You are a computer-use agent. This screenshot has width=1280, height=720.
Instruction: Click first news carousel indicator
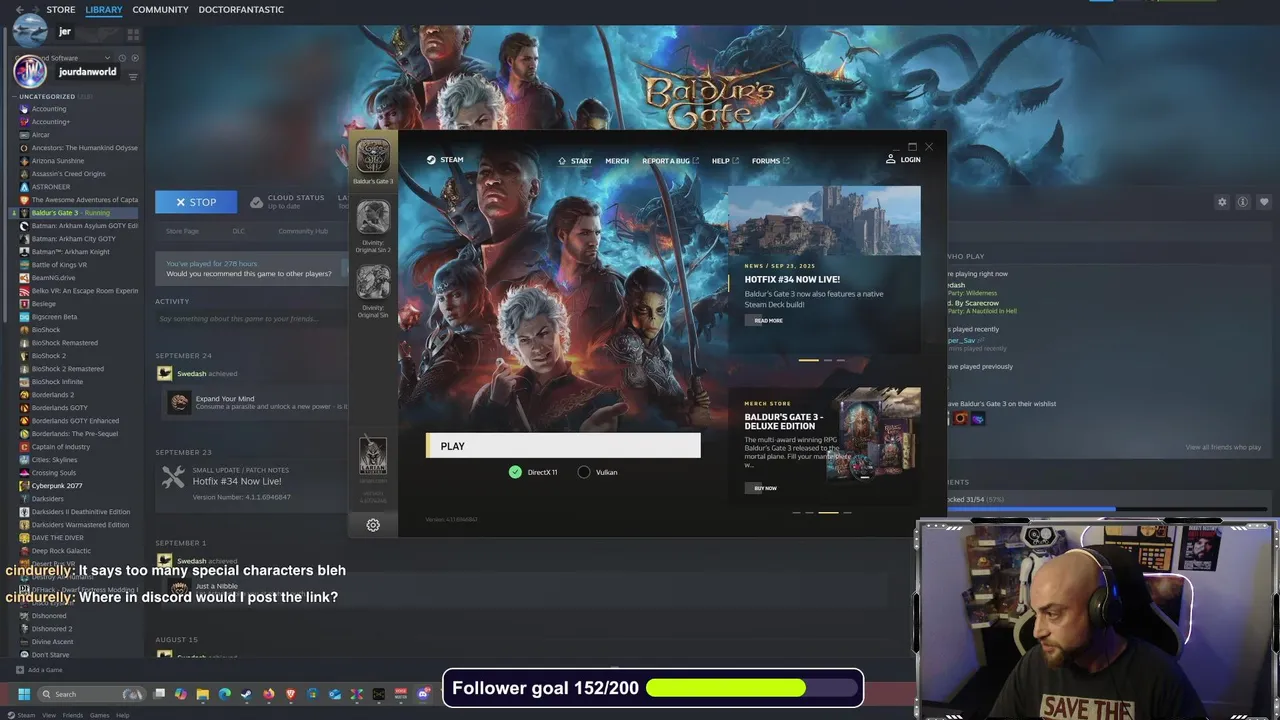(x=808, y=360)
